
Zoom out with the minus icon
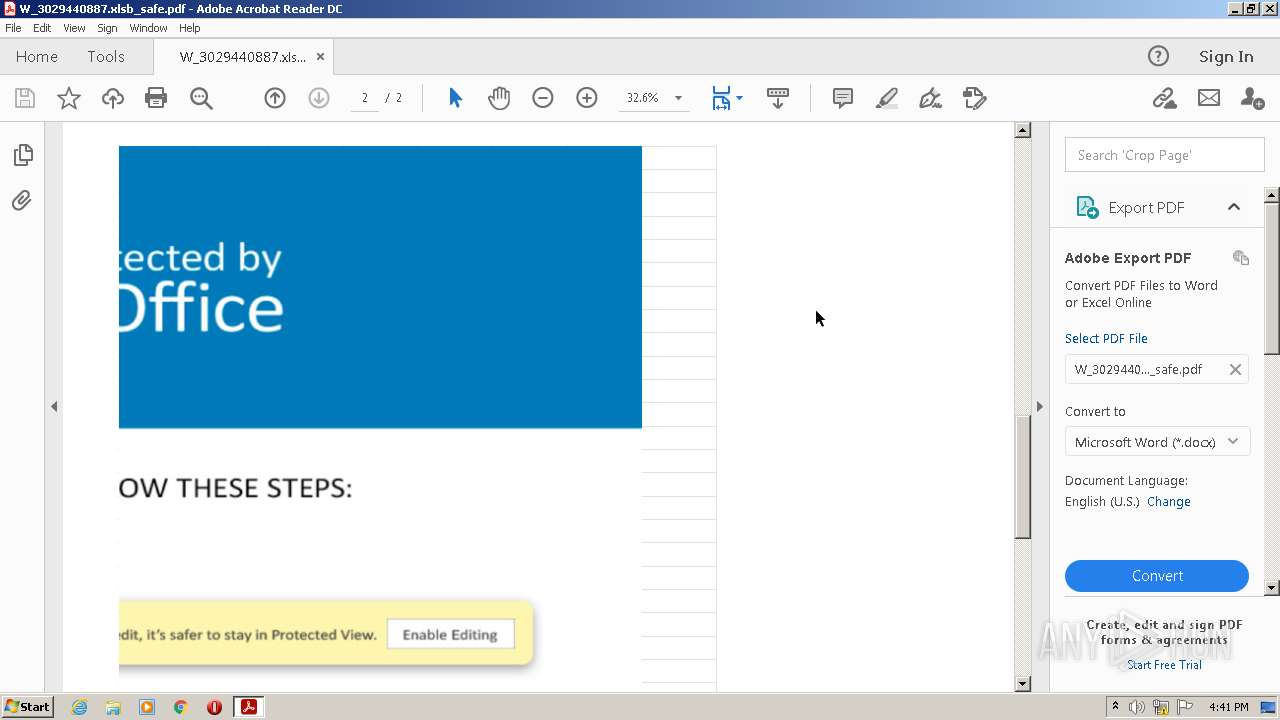coord(543,98)
